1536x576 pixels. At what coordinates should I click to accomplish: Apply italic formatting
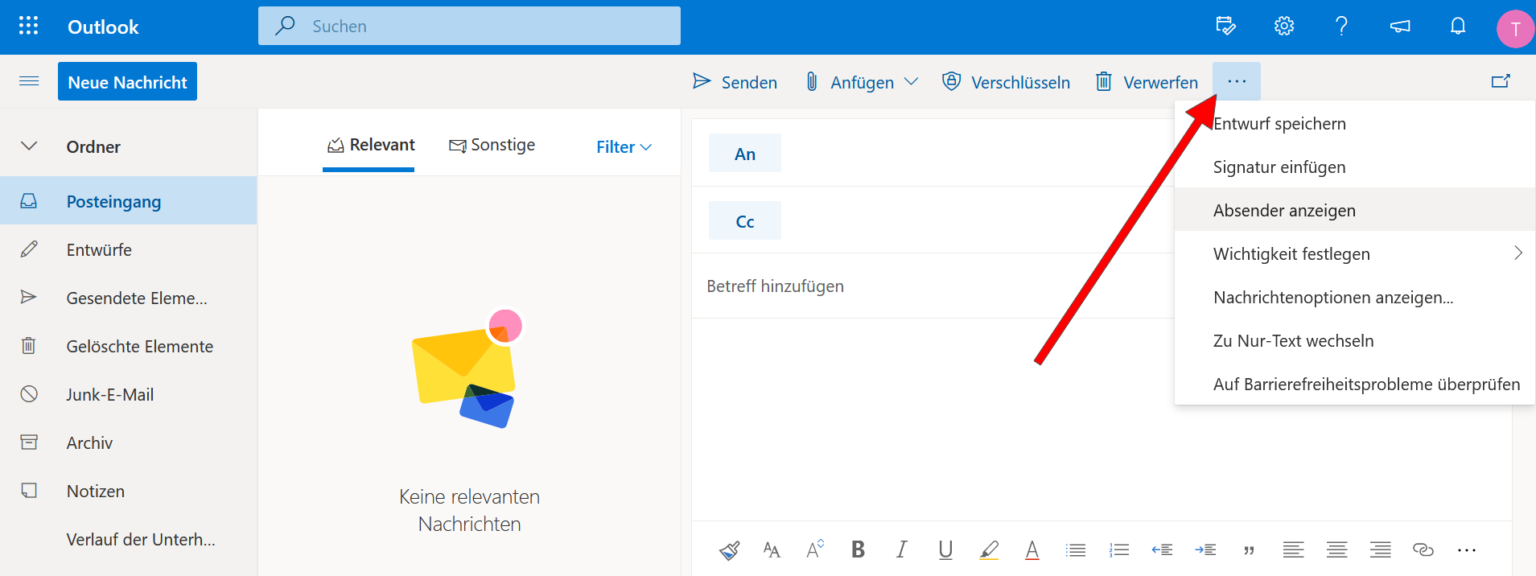click(x=901, y=549)
